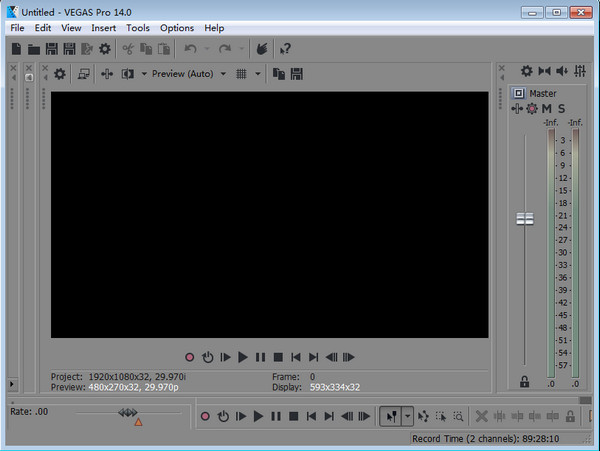Expand the overlays grid dropdown arrow
Image resolution: width=600 pixels, height=451 pixels.
tap(257, 73)
